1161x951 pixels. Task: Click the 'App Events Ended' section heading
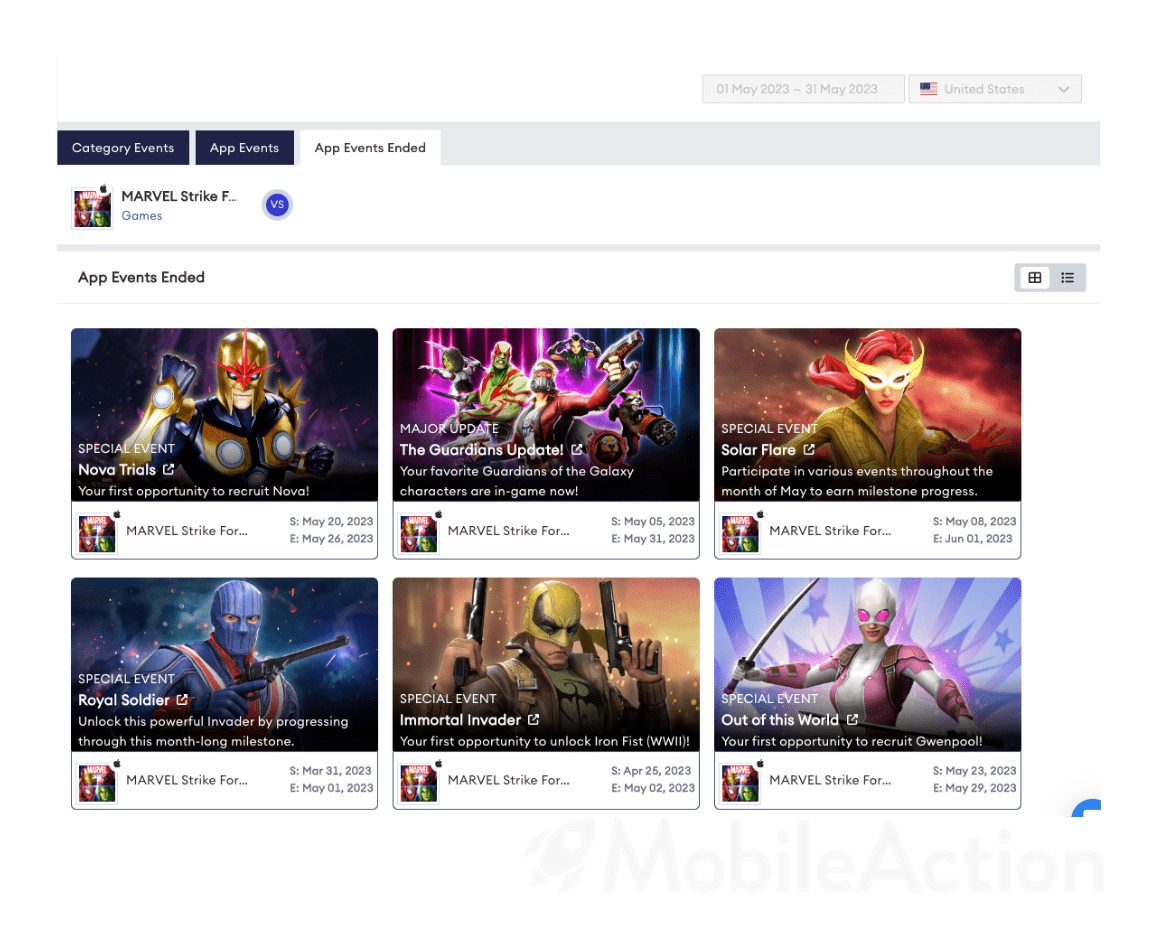[141, 278]
